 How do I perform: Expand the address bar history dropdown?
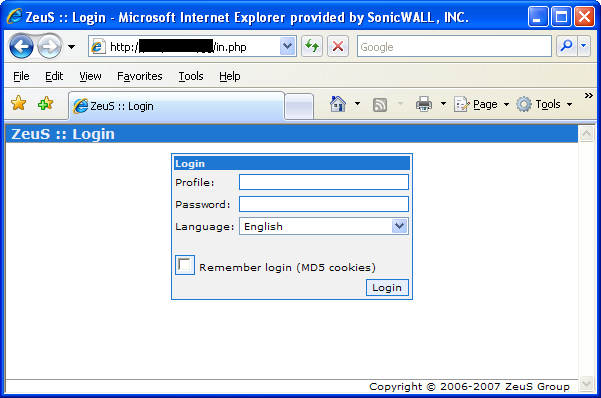(287, 46)
